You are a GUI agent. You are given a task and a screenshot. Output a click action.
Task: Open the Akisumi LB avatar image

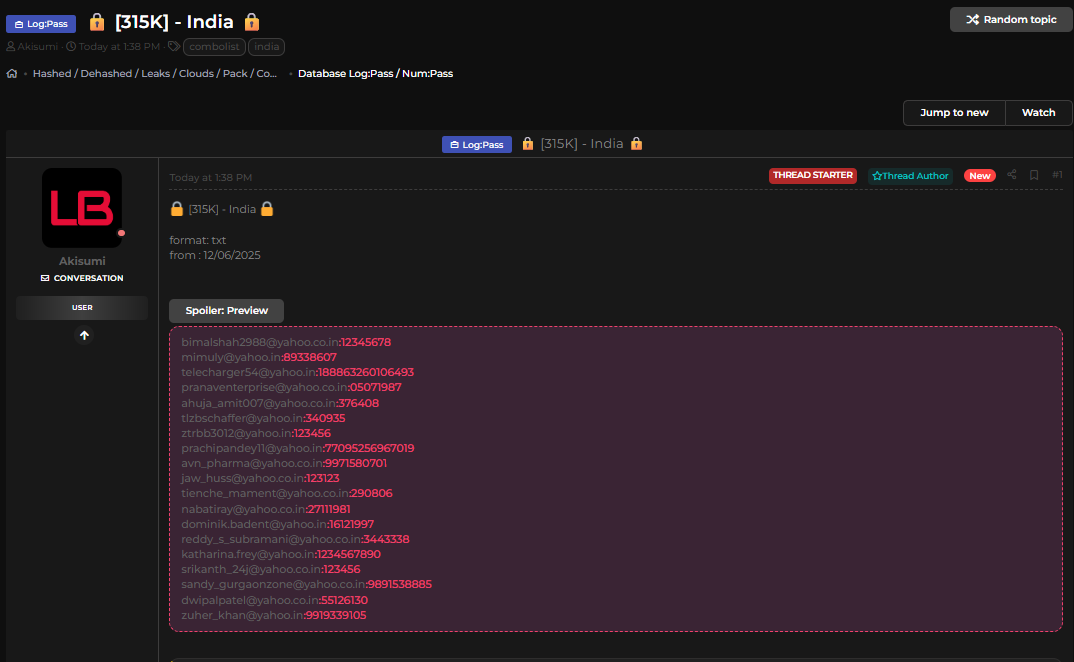[82, 208]
